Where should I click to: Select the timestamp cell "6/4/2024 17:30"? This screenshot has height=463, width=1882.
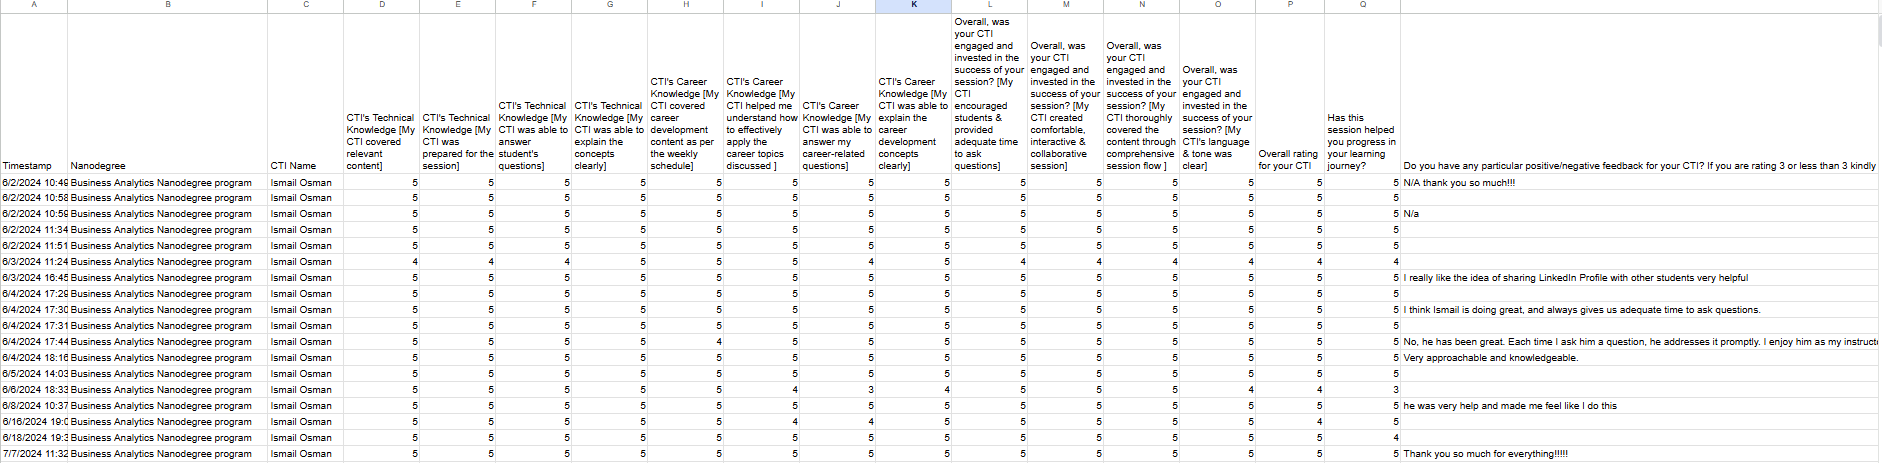tap(34, 310)
